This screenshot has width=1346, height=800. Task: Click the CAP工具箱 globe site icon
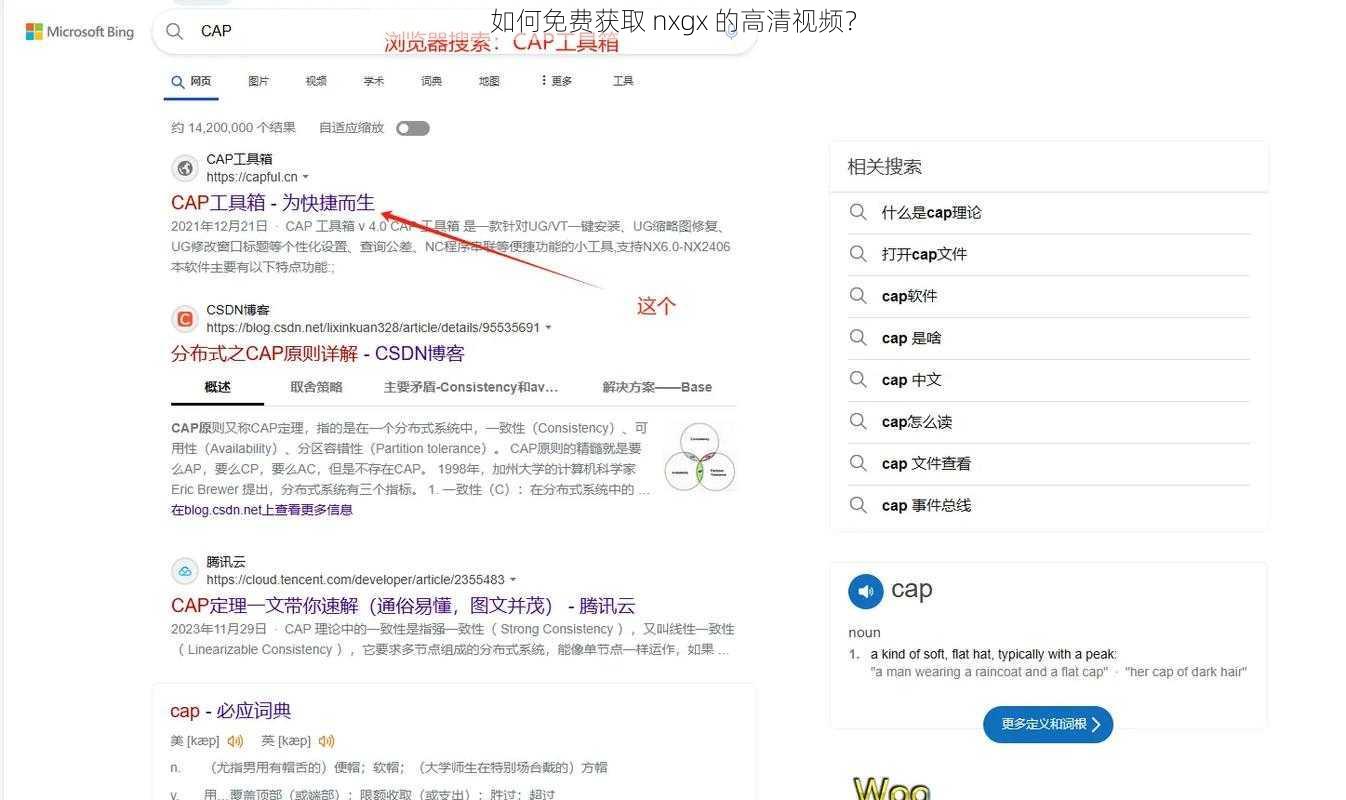point(184,168)
